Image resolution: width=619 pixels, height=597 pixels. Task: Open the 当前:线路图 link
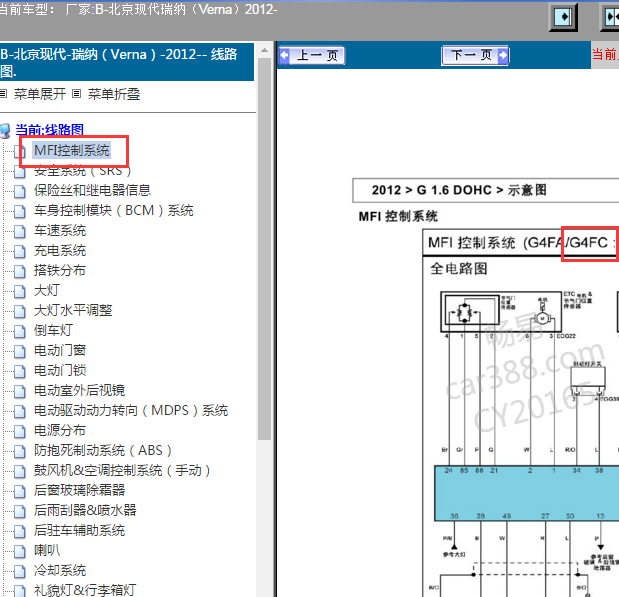pyautogui.click(x=49, y=130)
